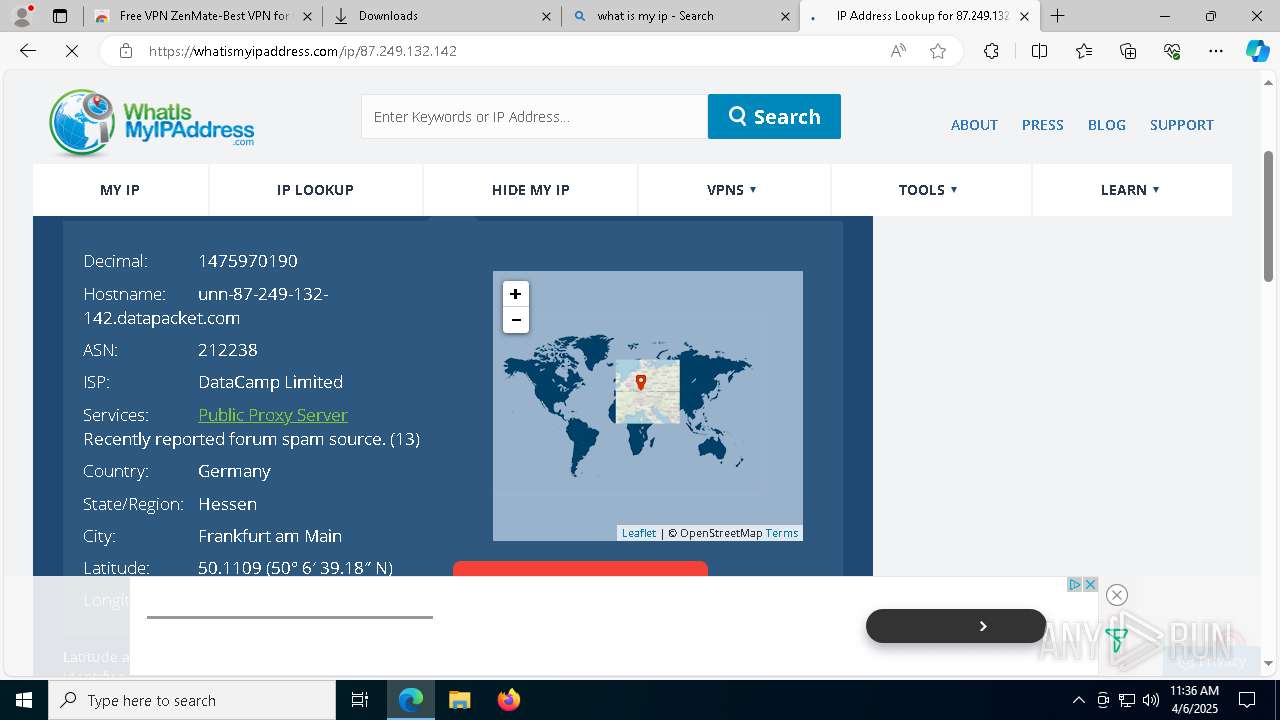Click the page vertical scrollbar thumb
Screen dimensions: 1280x720
[1269, 215]
